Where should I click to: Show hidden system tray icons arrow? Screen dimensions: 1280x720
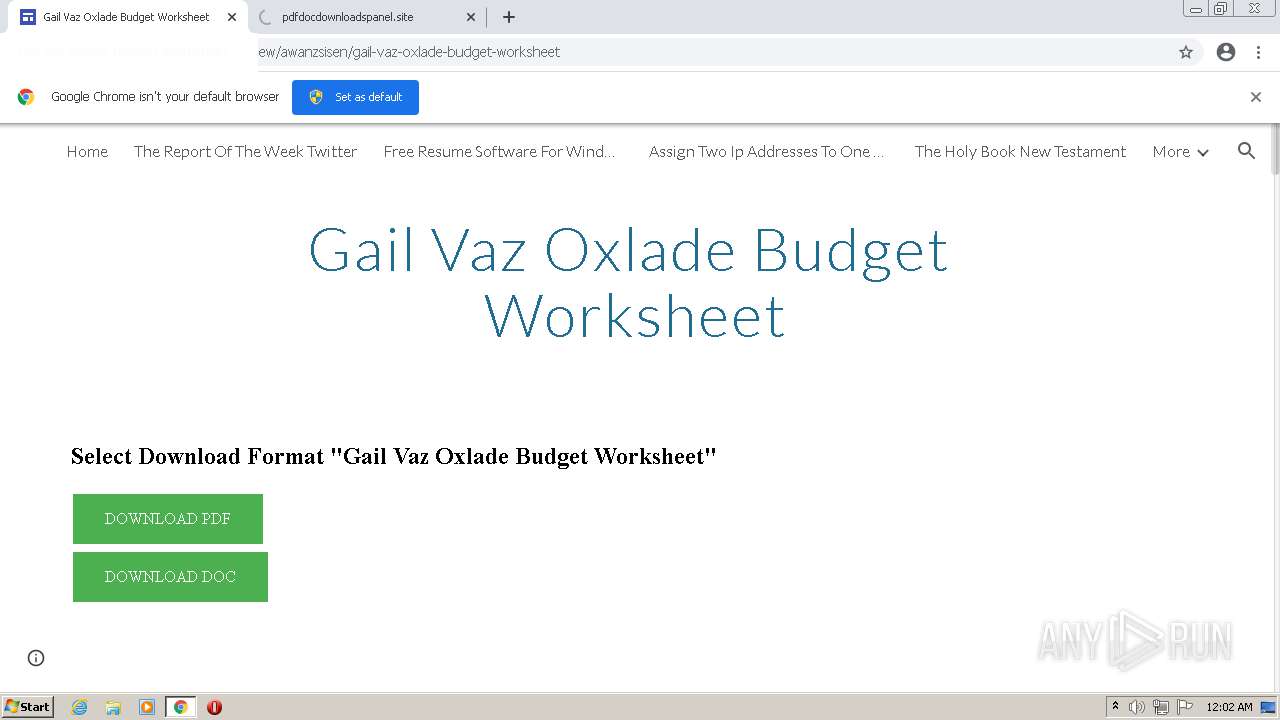tap(1115, 707)
